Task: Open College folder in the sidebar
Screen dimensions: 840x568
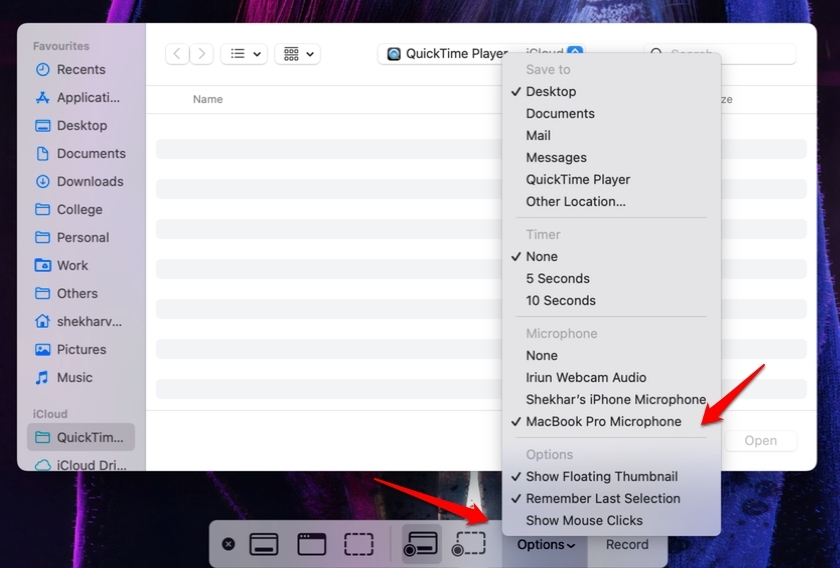Action: [x=80, y=209]
